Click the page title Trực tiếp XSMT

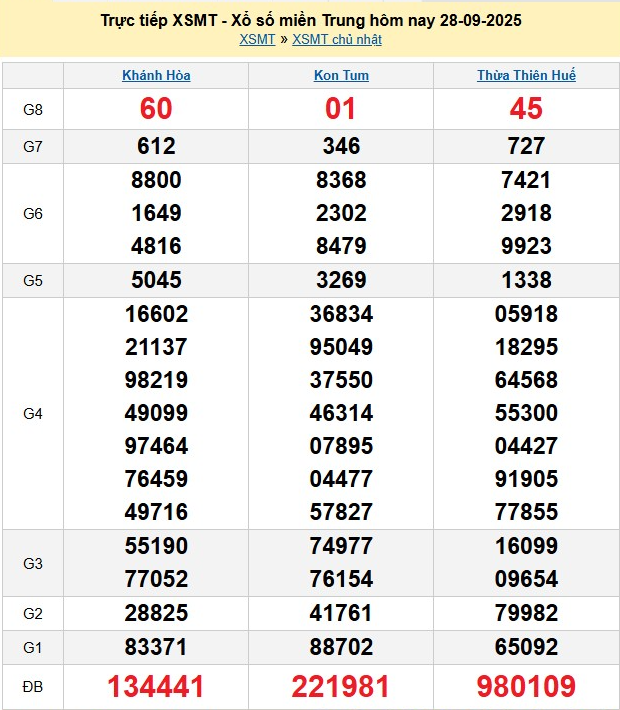coord(311,20)
